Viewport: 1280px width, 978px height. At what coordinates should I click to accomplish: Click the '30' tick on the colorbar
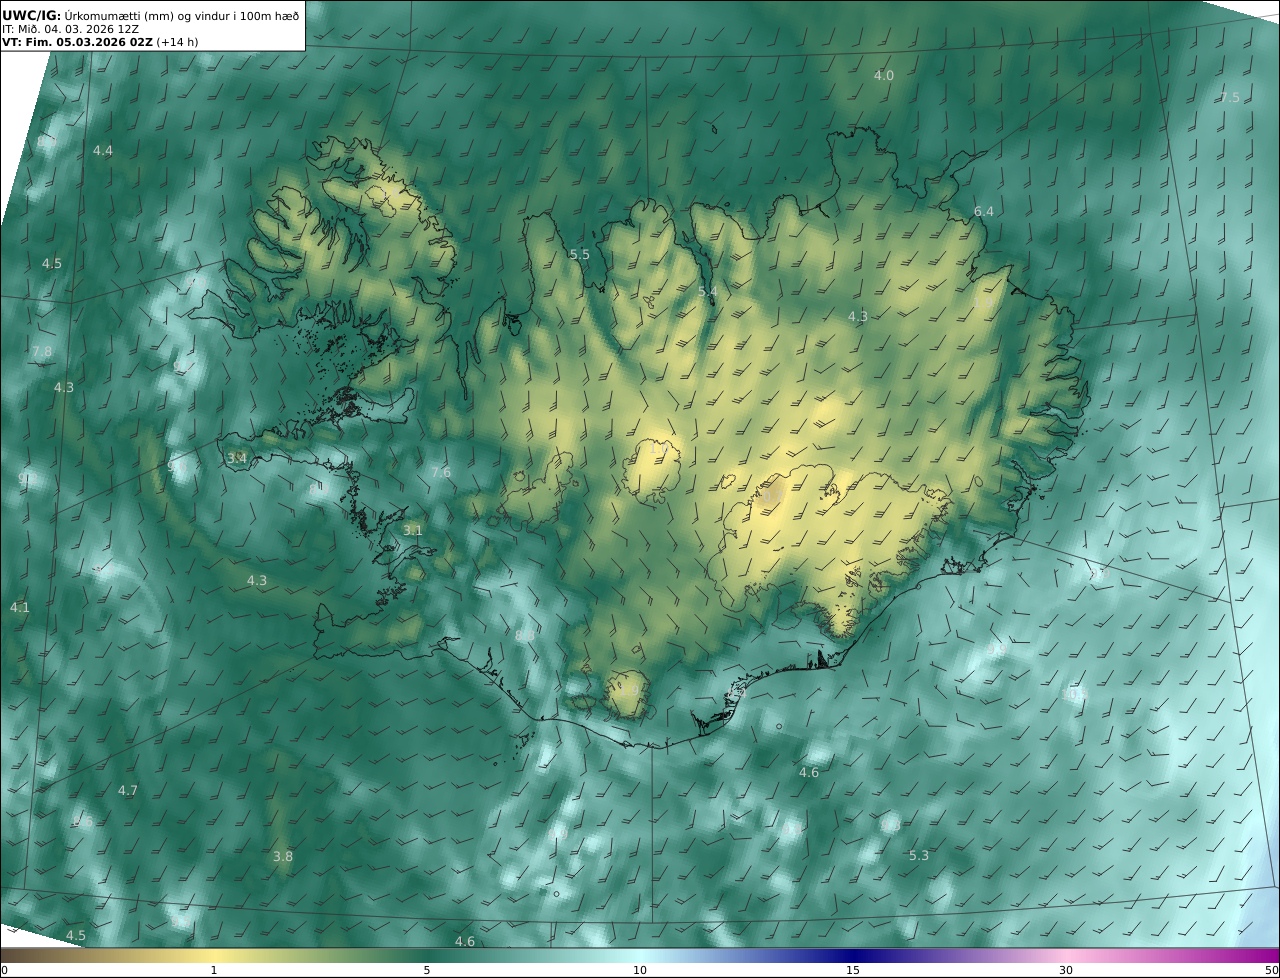click(x=1066, y=970)
